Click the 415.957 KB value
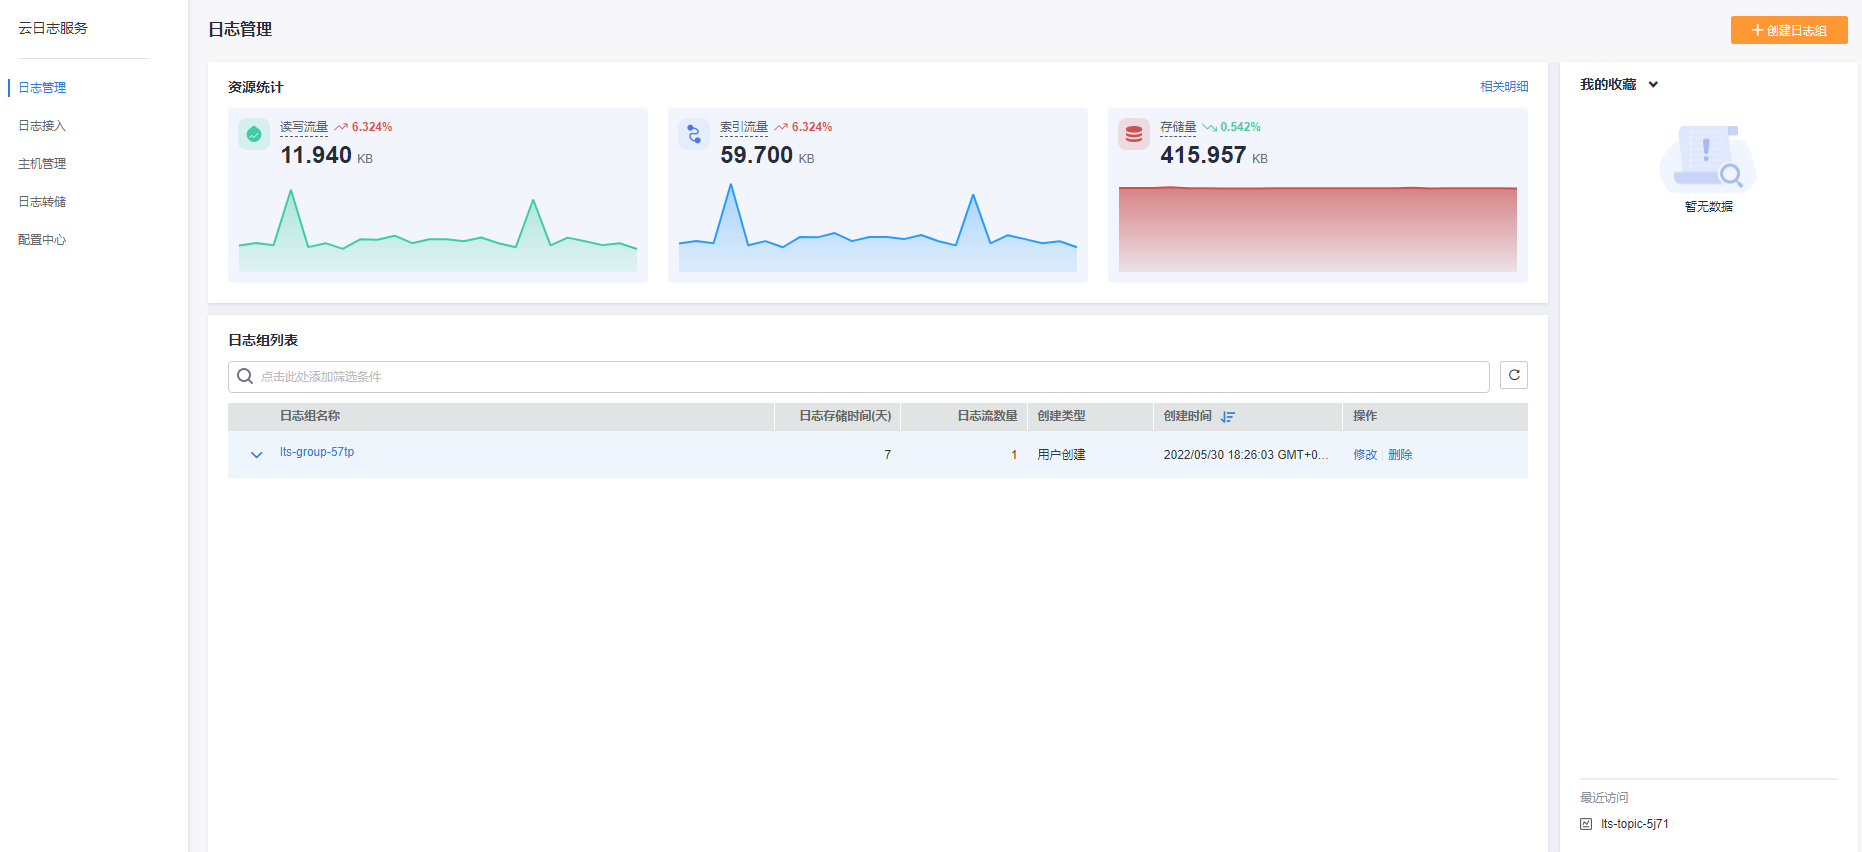Image resolution: width=1862 pixels, height=852 pixels. (x=1214, y=156)
